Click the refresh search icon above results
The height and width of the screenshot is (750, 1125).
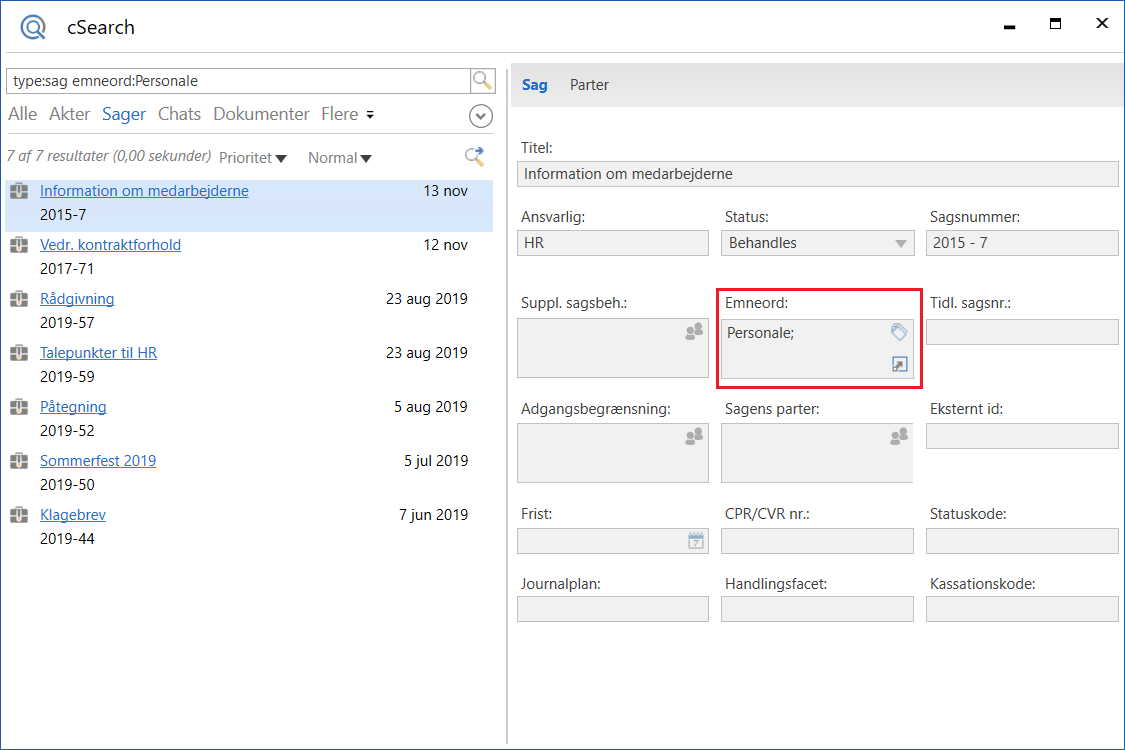[x=475, y=156]
